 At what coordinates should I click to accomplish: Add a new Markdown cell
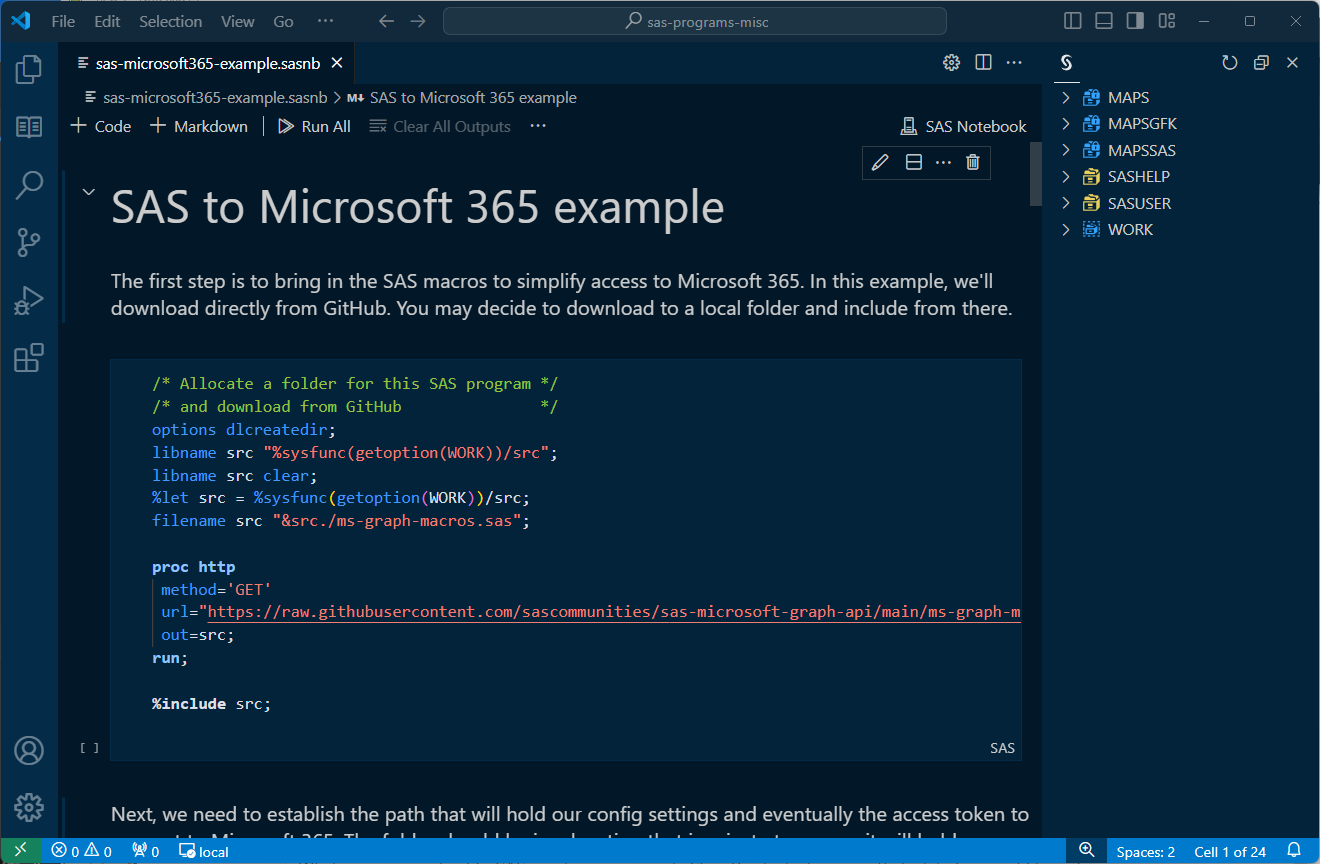[x=199, y=126]
